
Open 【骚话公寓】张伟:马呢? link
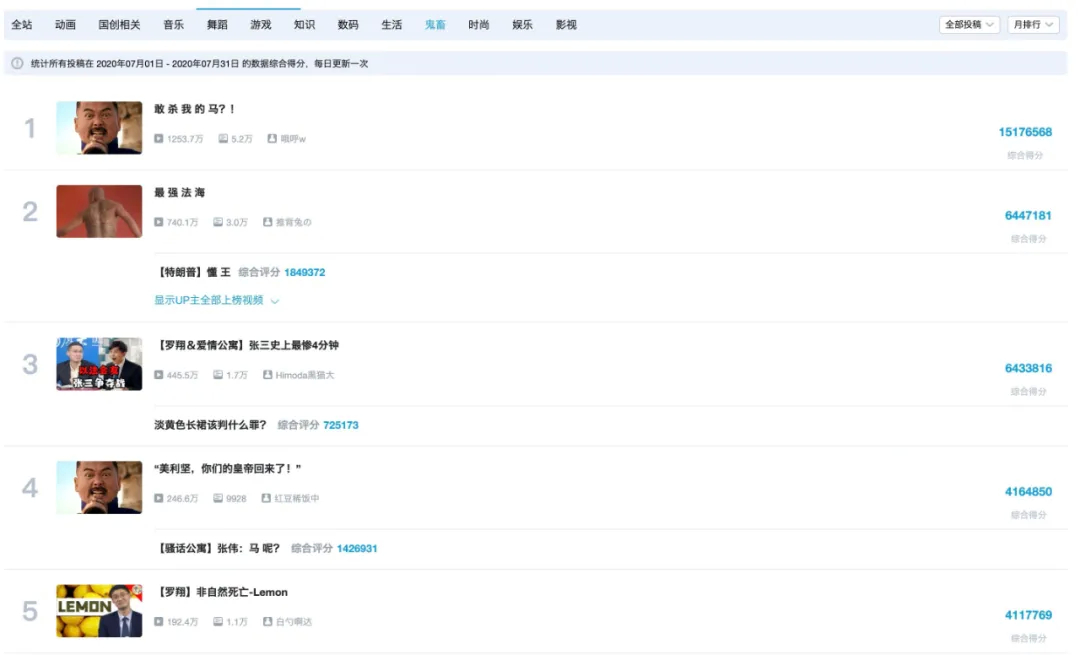(x=218, y=548)
